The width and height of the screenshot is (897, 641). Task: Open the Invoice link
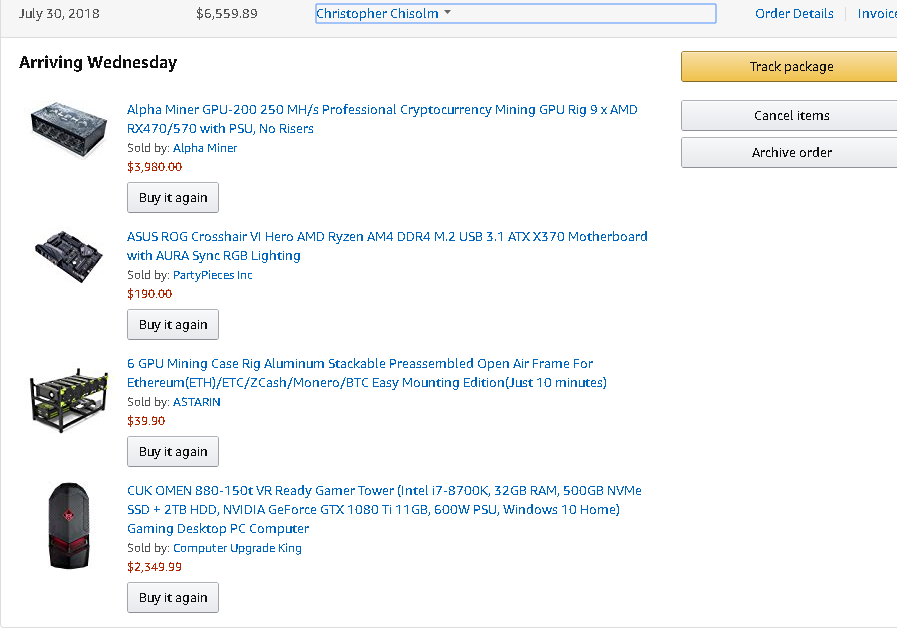[x=877, y=14]
